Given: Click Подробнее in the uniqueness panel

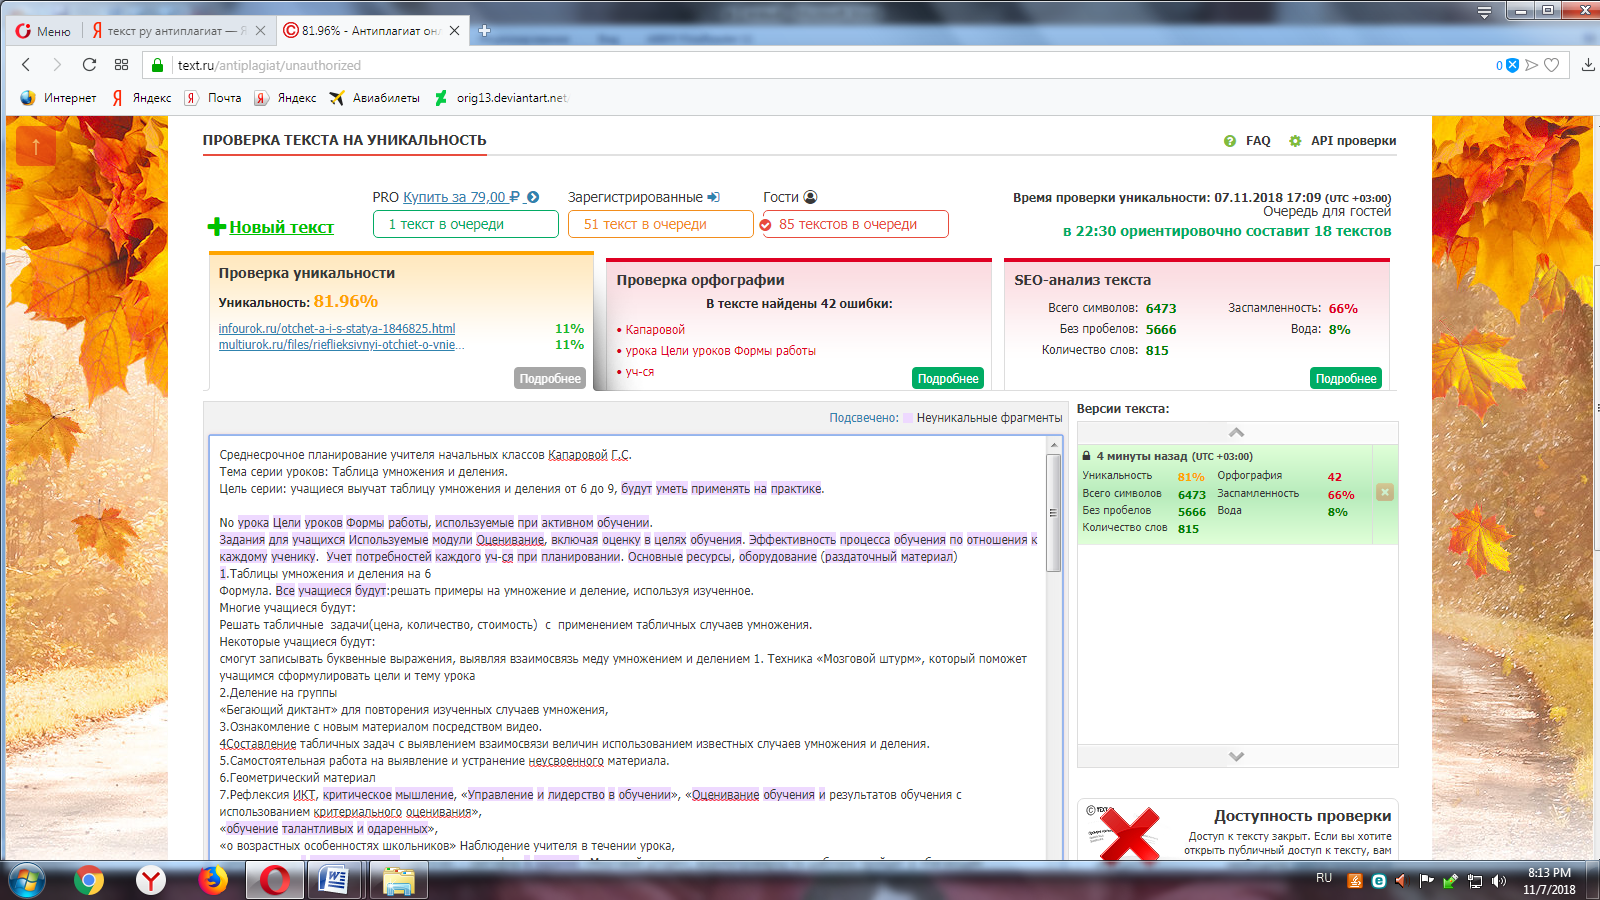Looking at the screenshot, I should tap(550, 378).
